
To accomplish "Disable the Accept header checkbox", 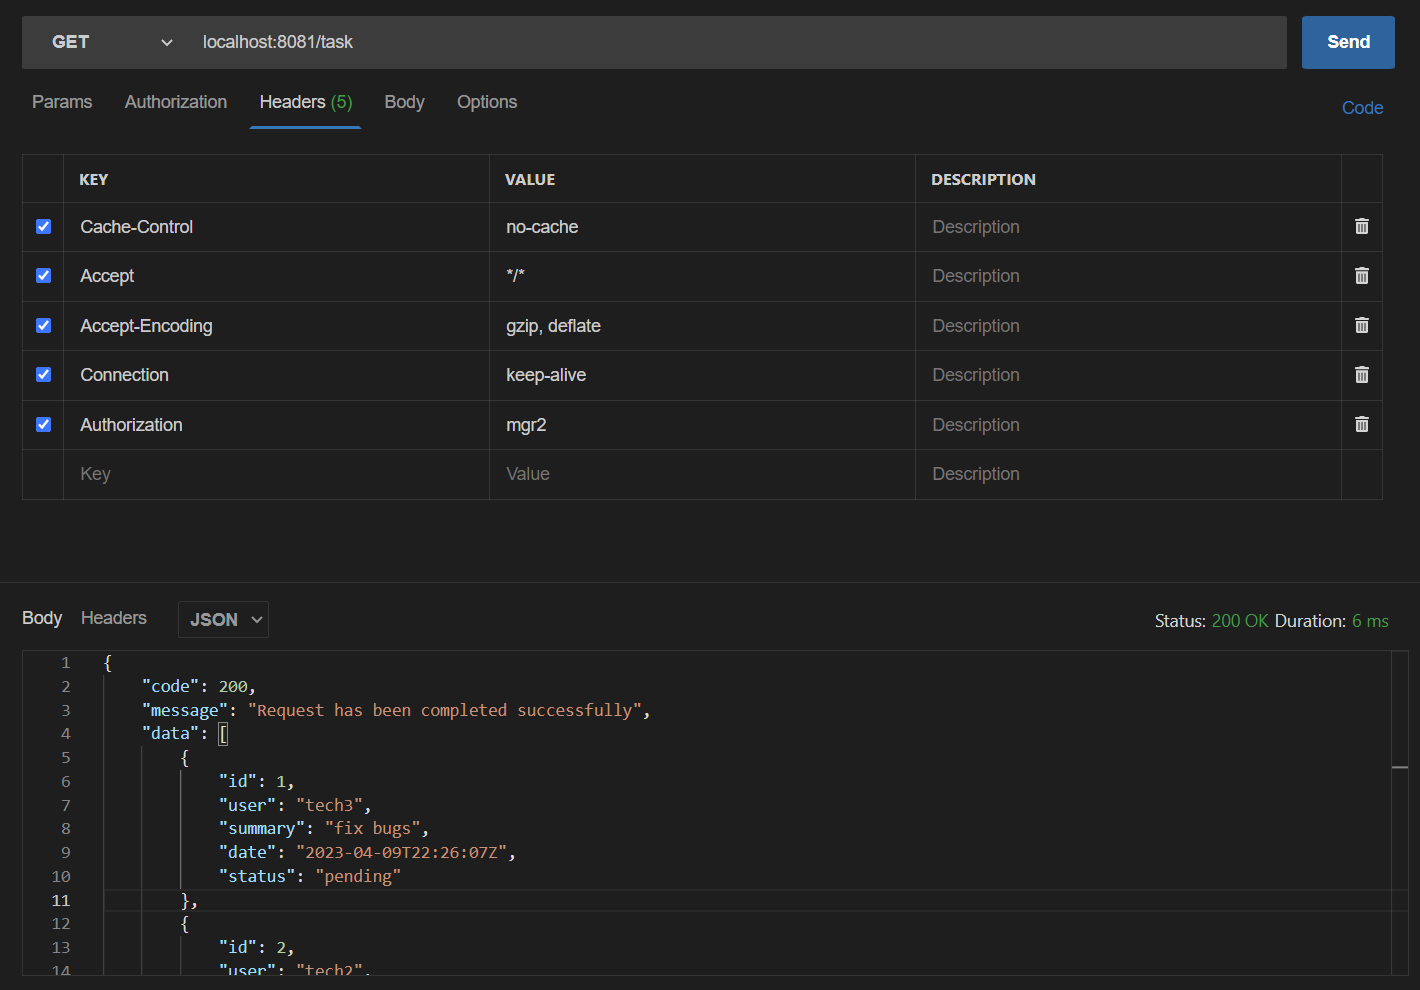I will pyautogui.click(x=43, y=275).
